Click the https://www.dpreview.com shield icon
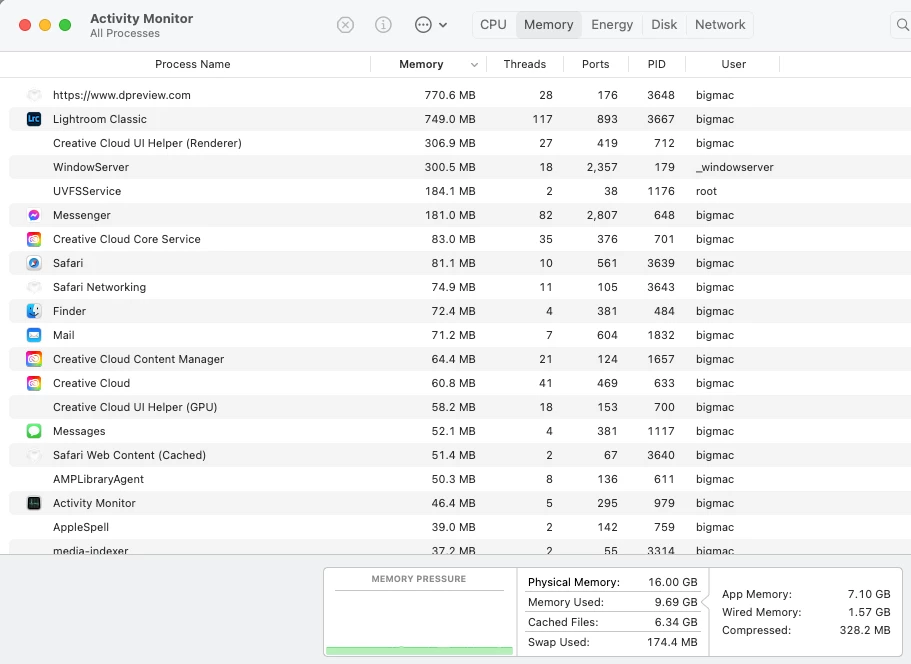This screenshot has height=664, width=911. click(34, 95)
